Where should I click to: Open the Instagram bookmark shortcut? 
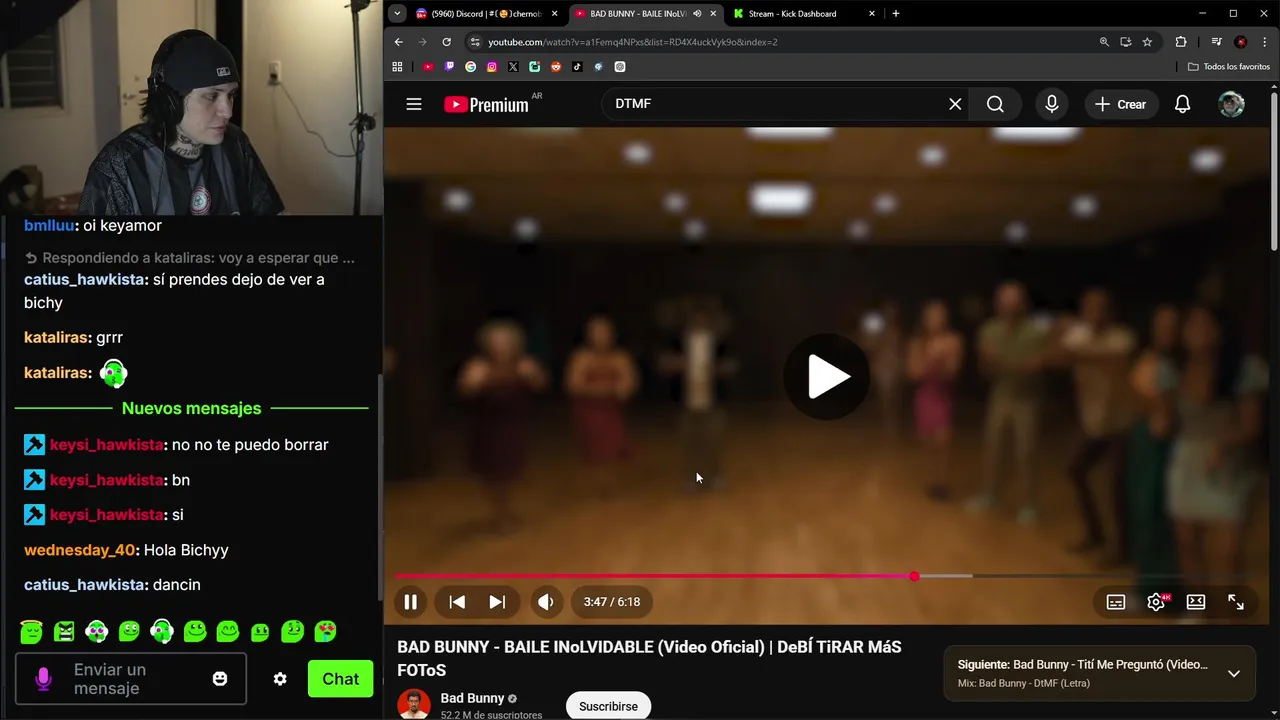tap(492, 67)
